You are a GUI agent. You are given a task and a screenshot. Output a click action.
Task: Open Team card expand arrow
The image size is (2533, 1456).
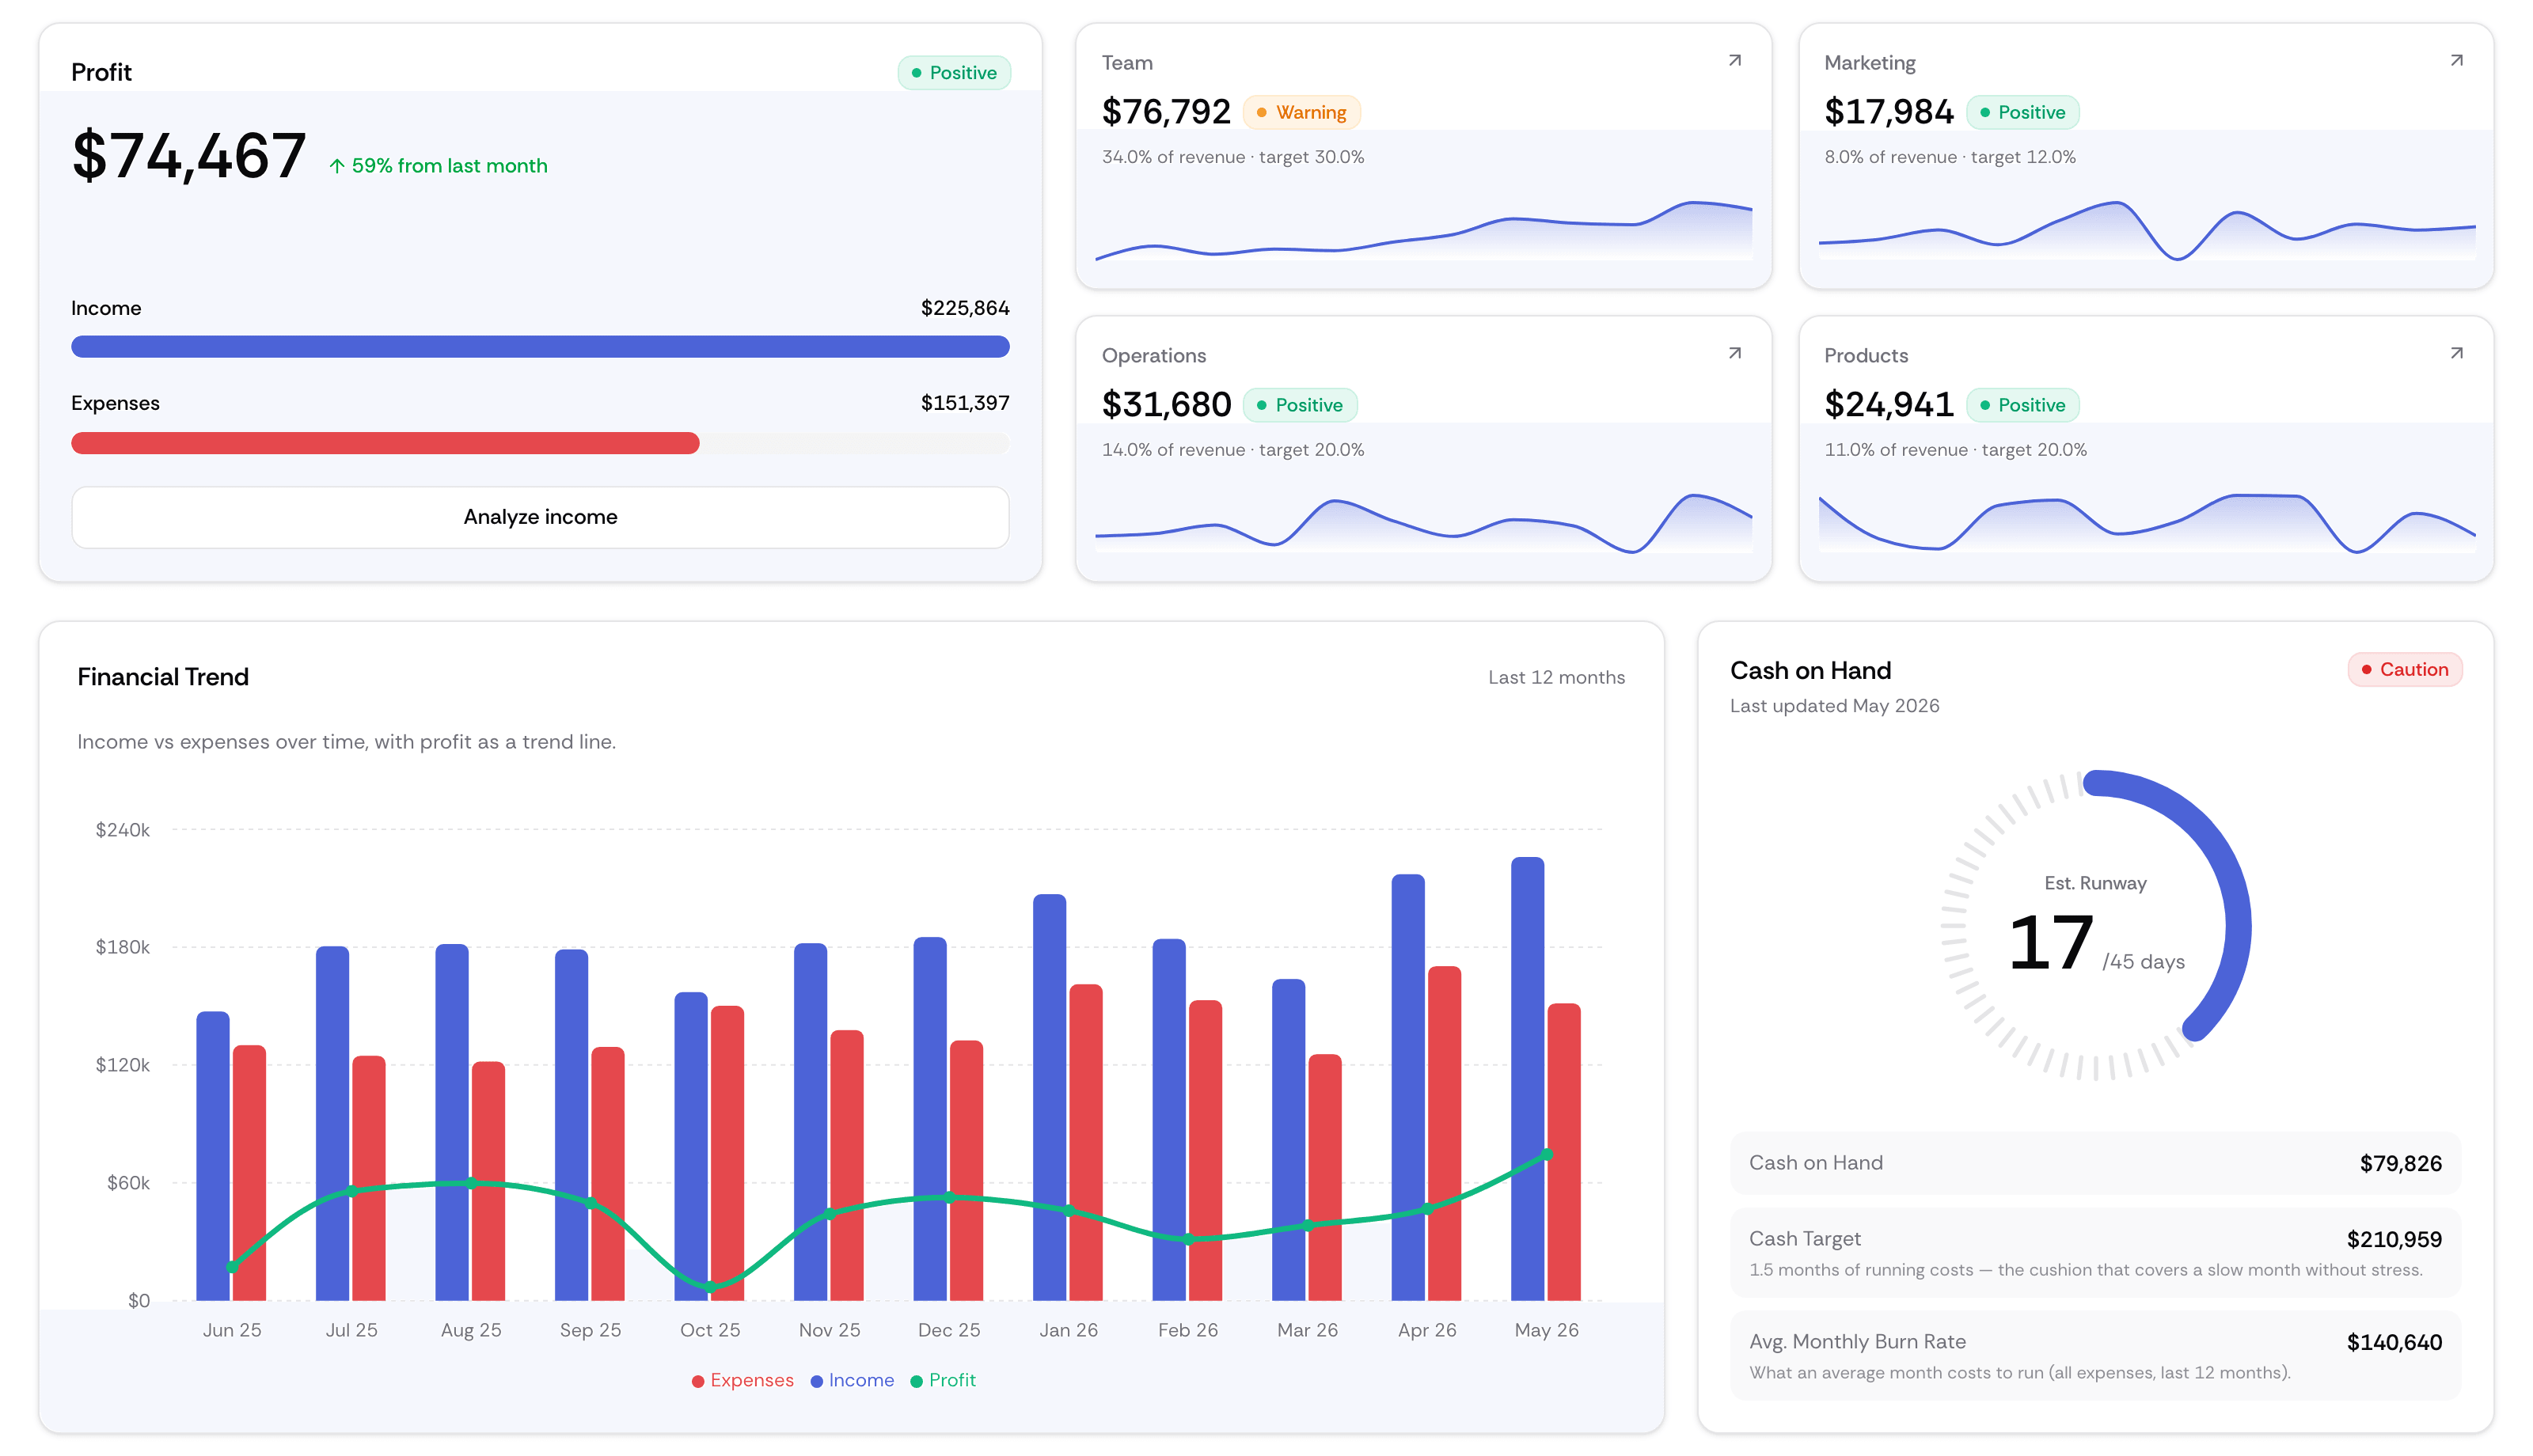(1734, 61)
